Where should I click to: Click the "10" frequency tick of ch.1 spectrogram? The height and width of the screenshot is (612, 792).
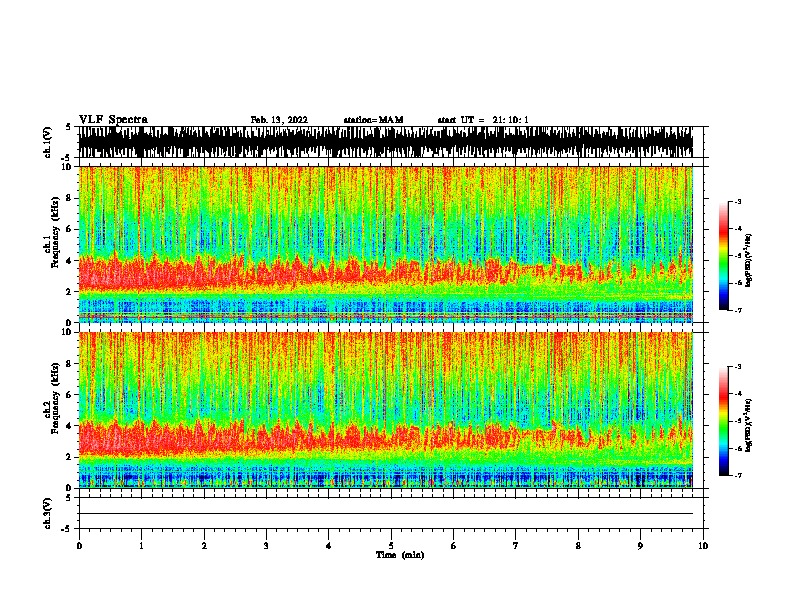pos(68,167)
